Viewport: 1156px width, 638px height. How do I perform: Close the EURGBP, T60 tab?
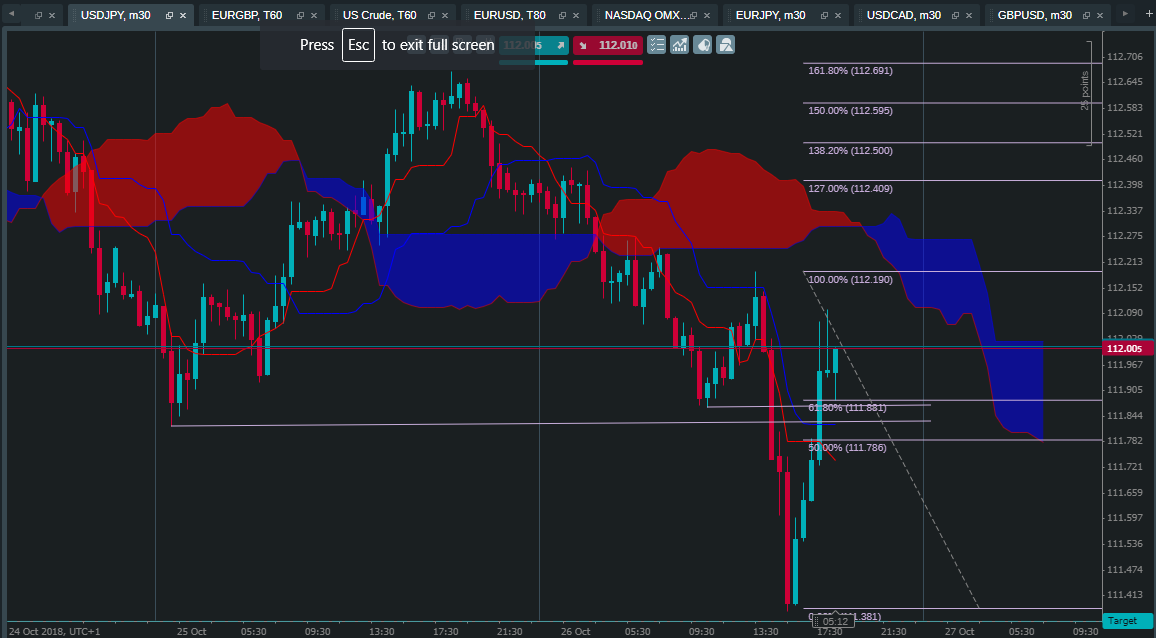point(314,15)
